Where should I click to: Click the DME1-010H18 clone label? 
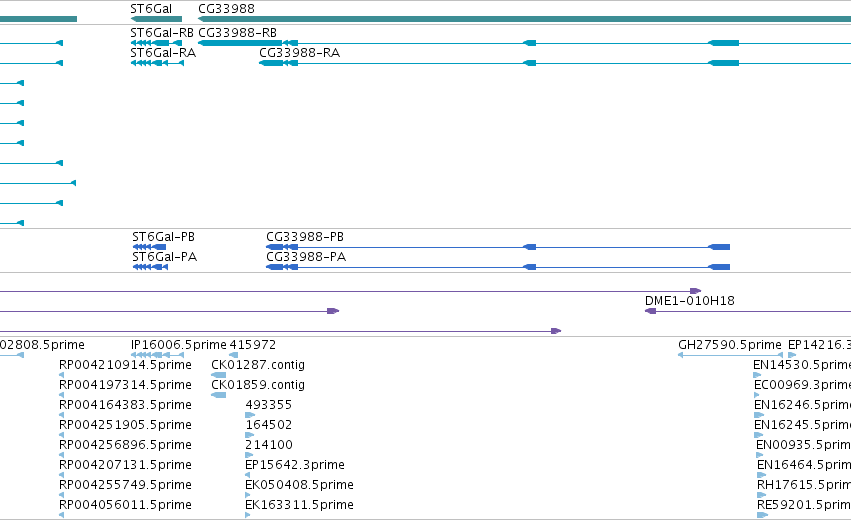click(689, 301)
